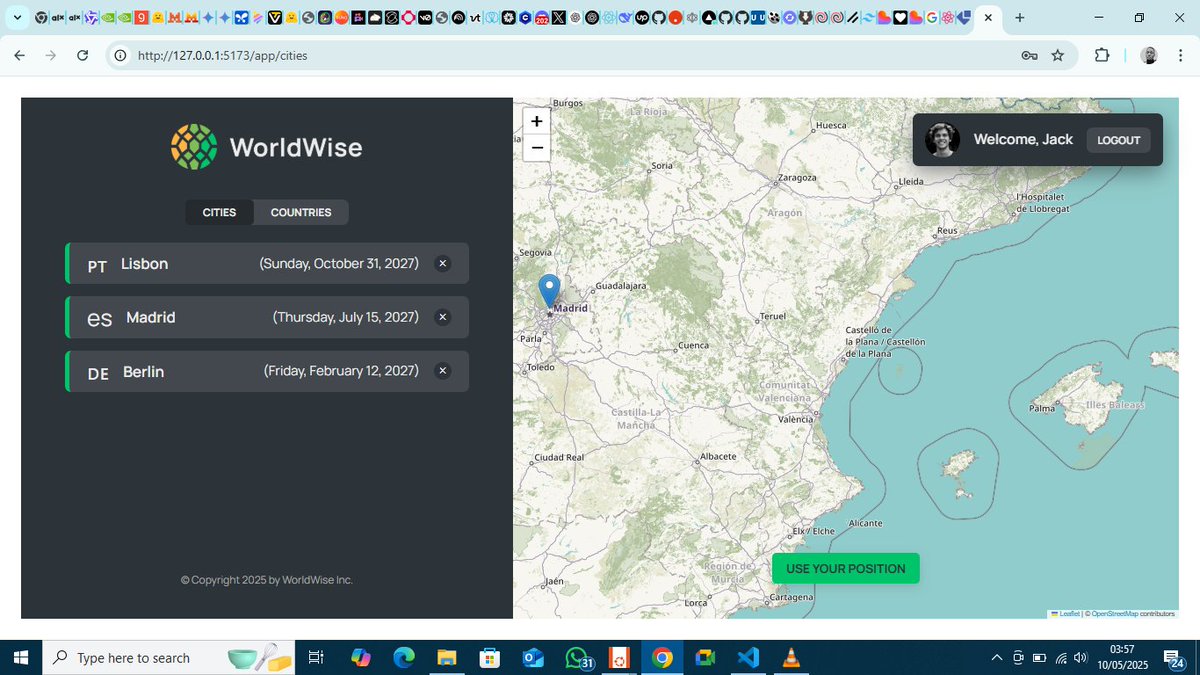Screen dimensions: 1200x675
Task: Open Visual Studio Code from taskbar
Action: (748, 657)
